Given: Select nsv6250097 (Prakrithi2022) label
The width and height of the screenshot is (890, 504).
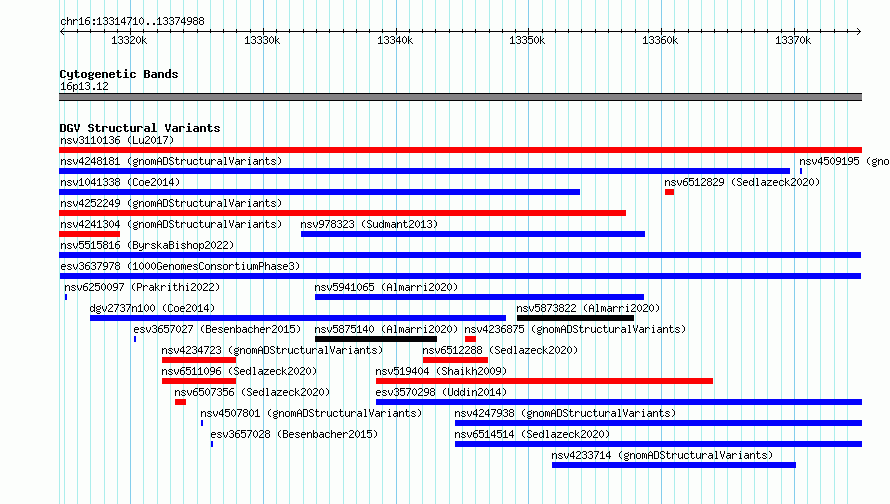Looking at the screenshot, I should pos(142,287).
